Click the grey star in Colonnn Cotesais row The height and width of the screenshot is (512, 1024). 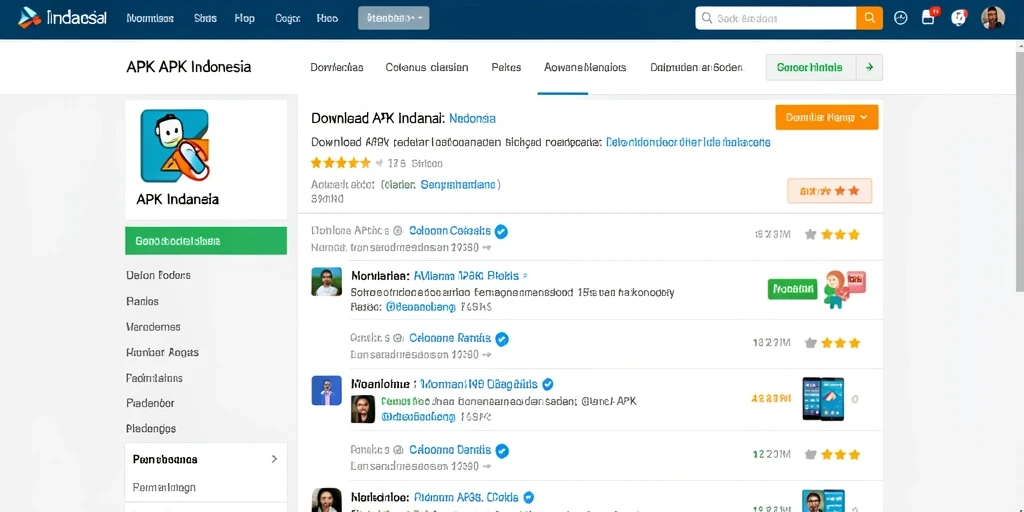coord(810,234)
